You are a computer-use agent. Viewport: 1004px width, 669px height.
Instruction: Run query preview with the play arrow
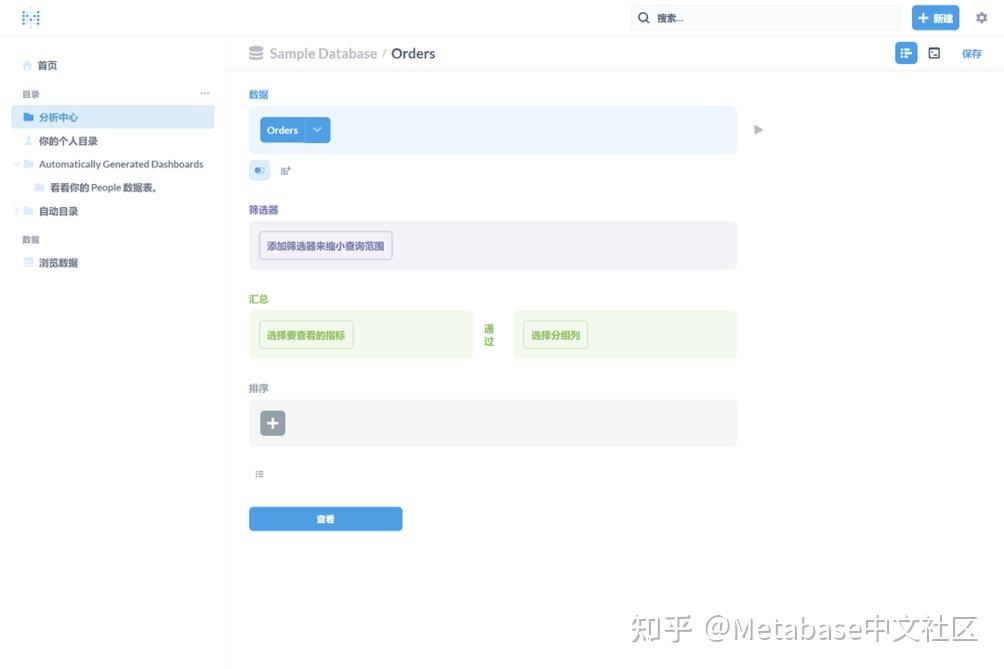[x=758, y=129]
